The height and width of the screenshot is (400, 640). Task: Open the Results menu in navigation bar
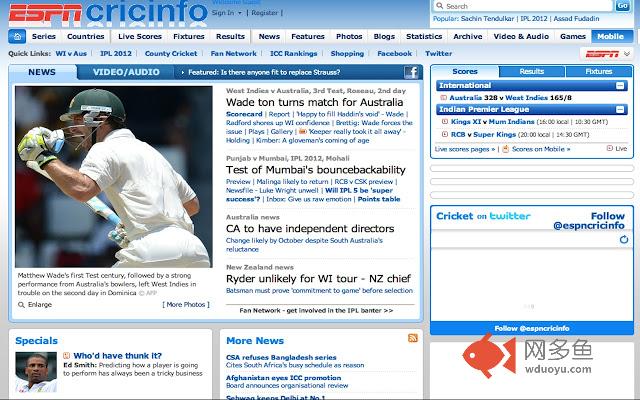pos(230,36)
